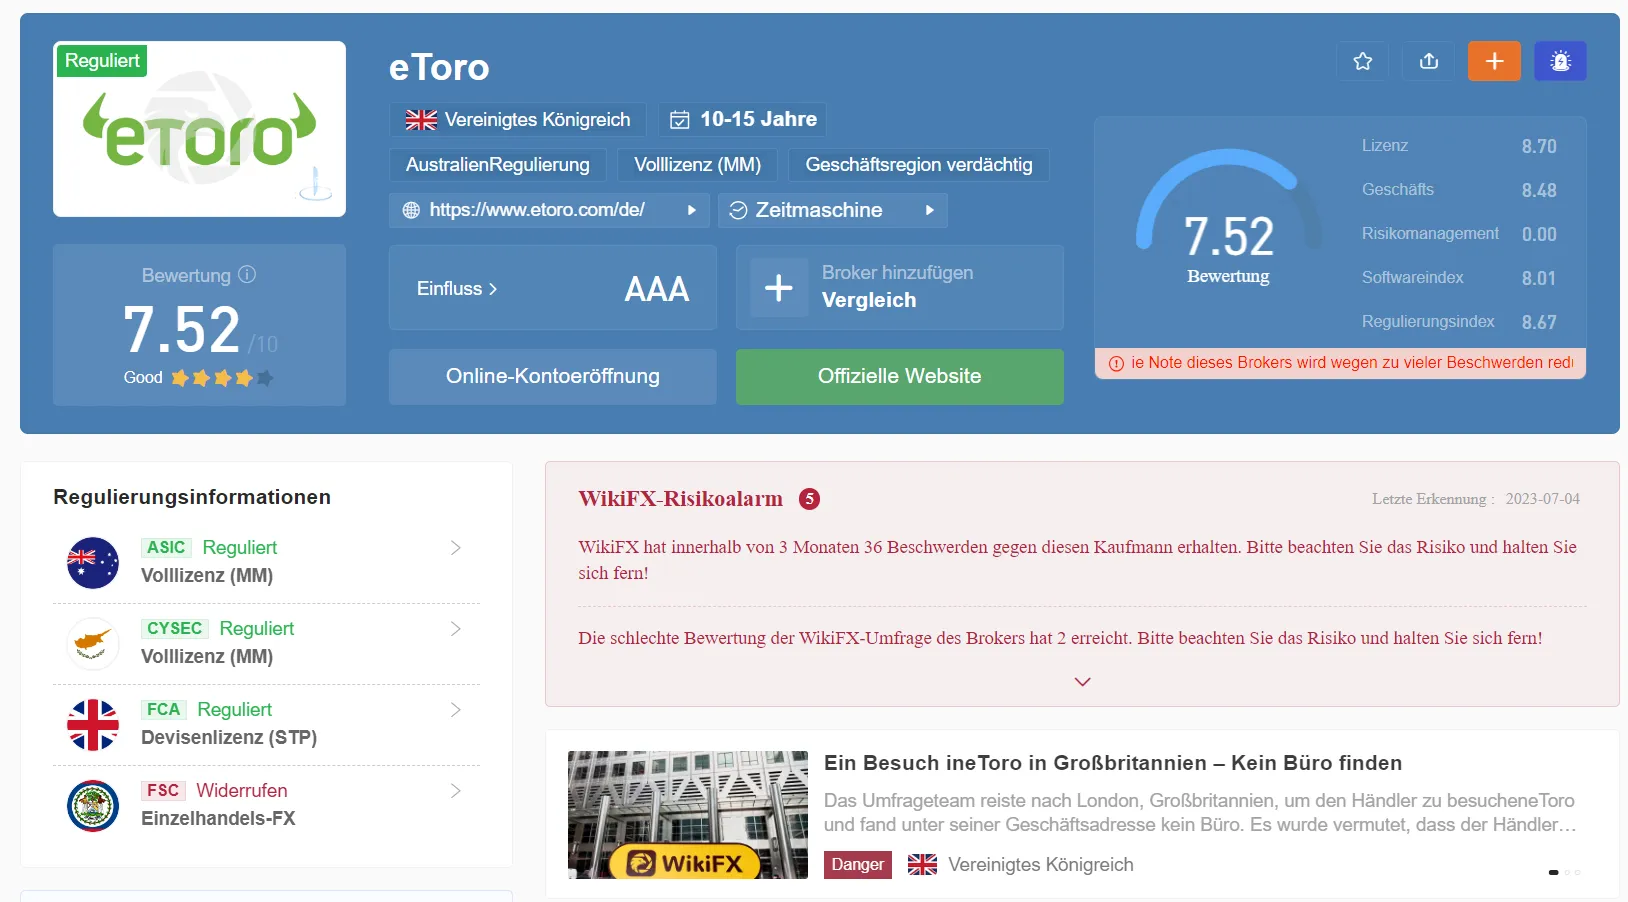Click the Australia flag ASIC icon

click(93, 562)
